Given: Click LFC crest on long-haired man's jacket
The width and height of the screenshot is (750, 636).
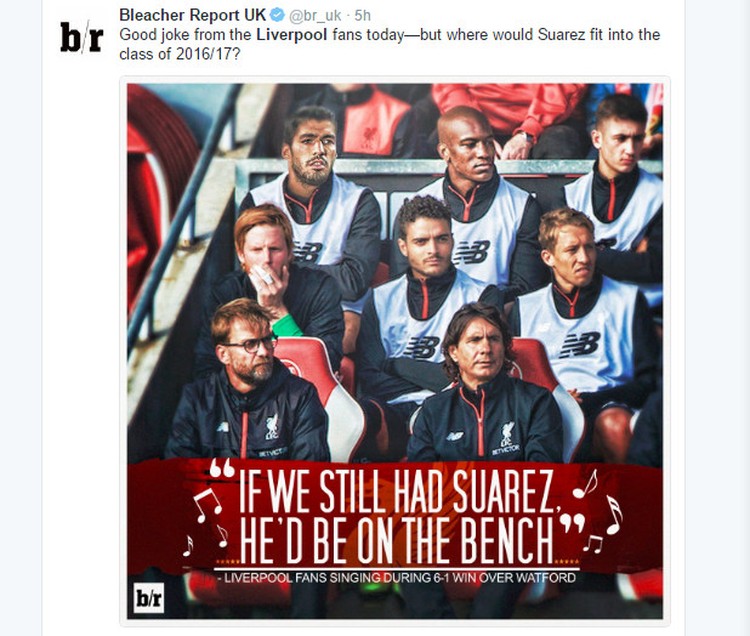Looking at the screenshot, I should [x=507, y=434].
